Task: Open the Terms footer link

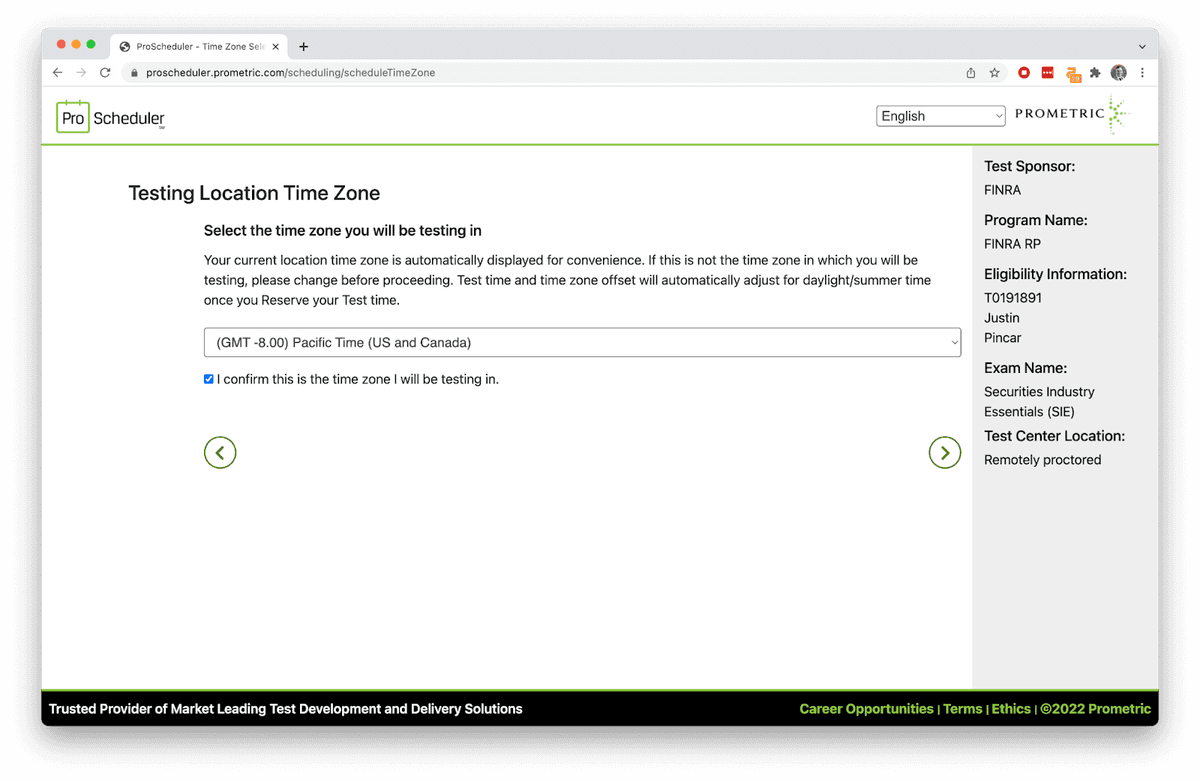Action: click(962, 709)
